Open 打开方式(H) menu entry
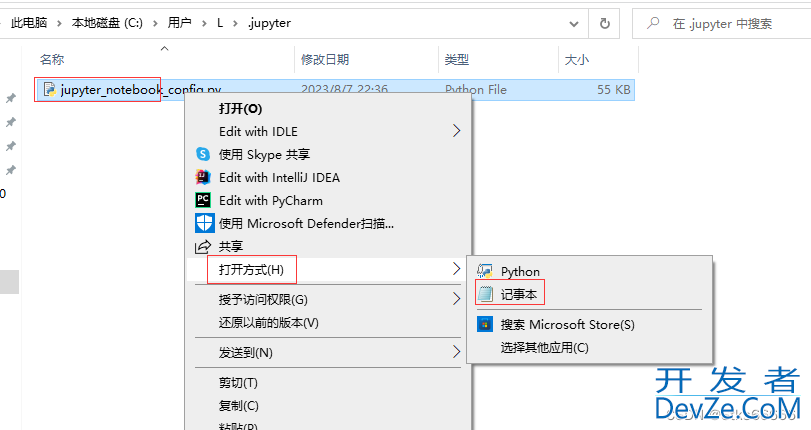The height and width of the screenshot is (430, 811). [251, 270]
